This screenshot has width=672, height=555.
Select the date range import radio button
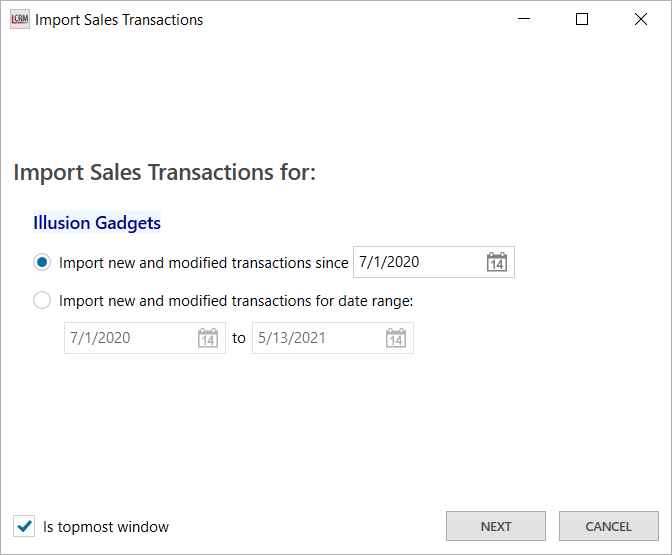pyautogui.click(x=42, y=300)
